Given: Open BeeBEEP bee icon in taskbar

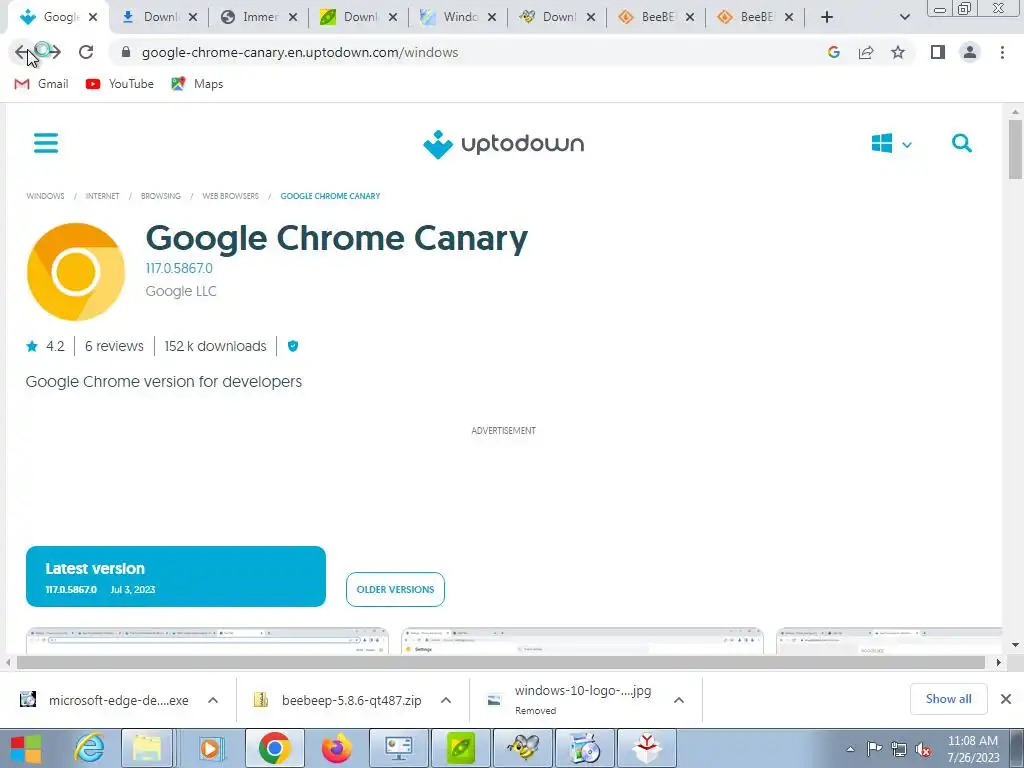Looking at the screenshot, I should pos(523,748).
